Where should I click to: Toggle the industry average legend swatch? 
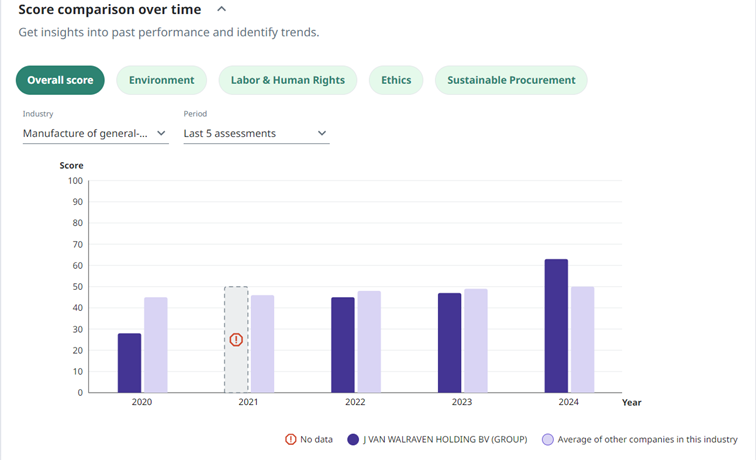pos(547,439)
